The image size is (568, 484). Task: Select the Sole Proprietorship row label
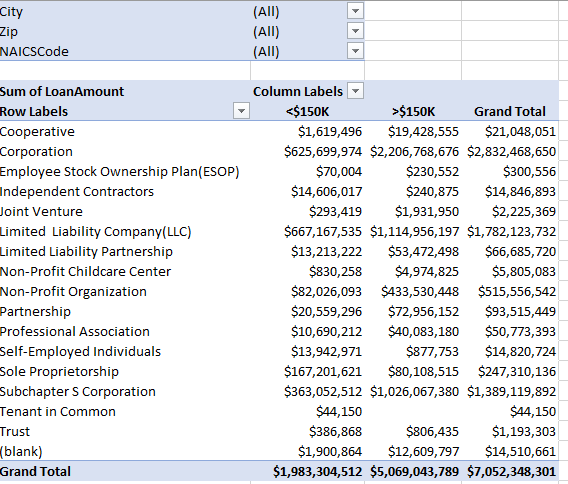[x=59, y=372]
